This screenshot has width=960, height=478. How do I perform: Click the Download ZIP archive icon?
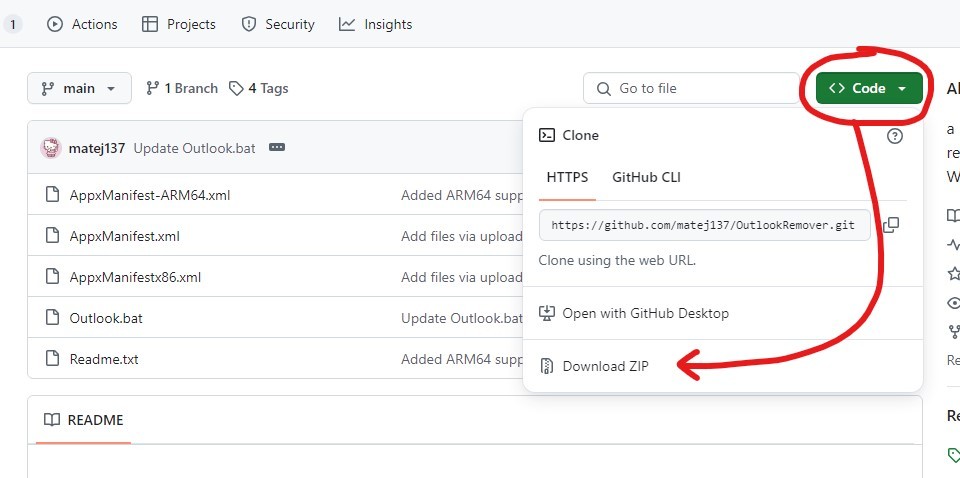click(x=546, y=366)
